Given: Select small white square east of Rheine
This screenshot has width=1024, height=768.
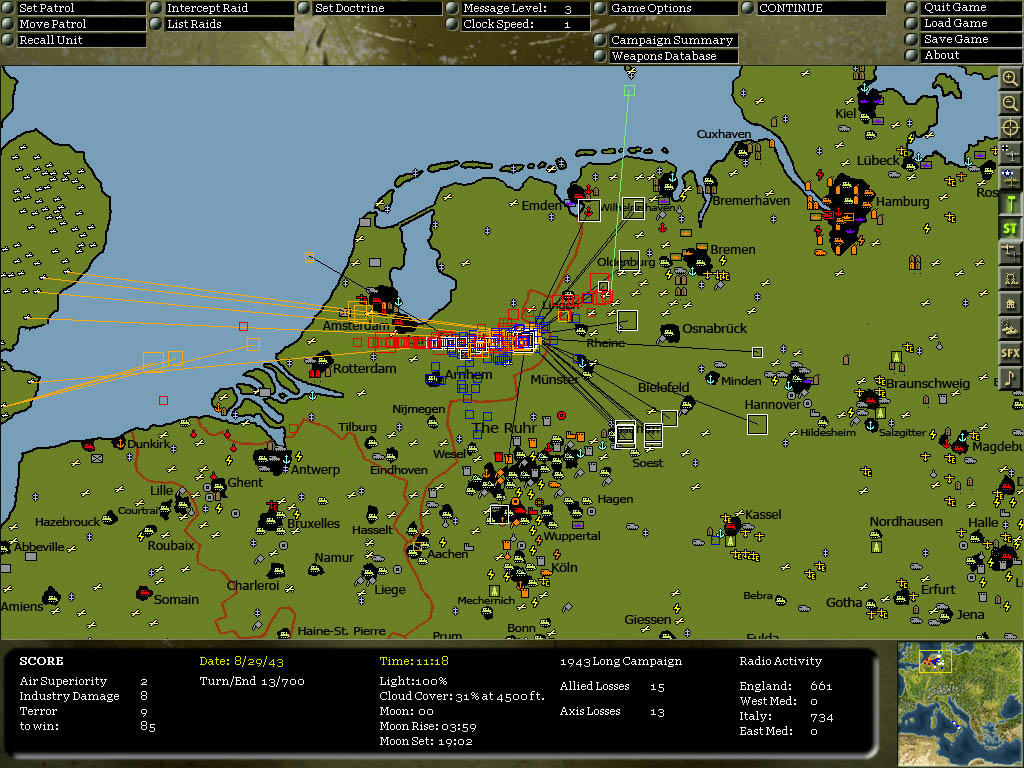Looking at the screenshot, I should 757,353.
